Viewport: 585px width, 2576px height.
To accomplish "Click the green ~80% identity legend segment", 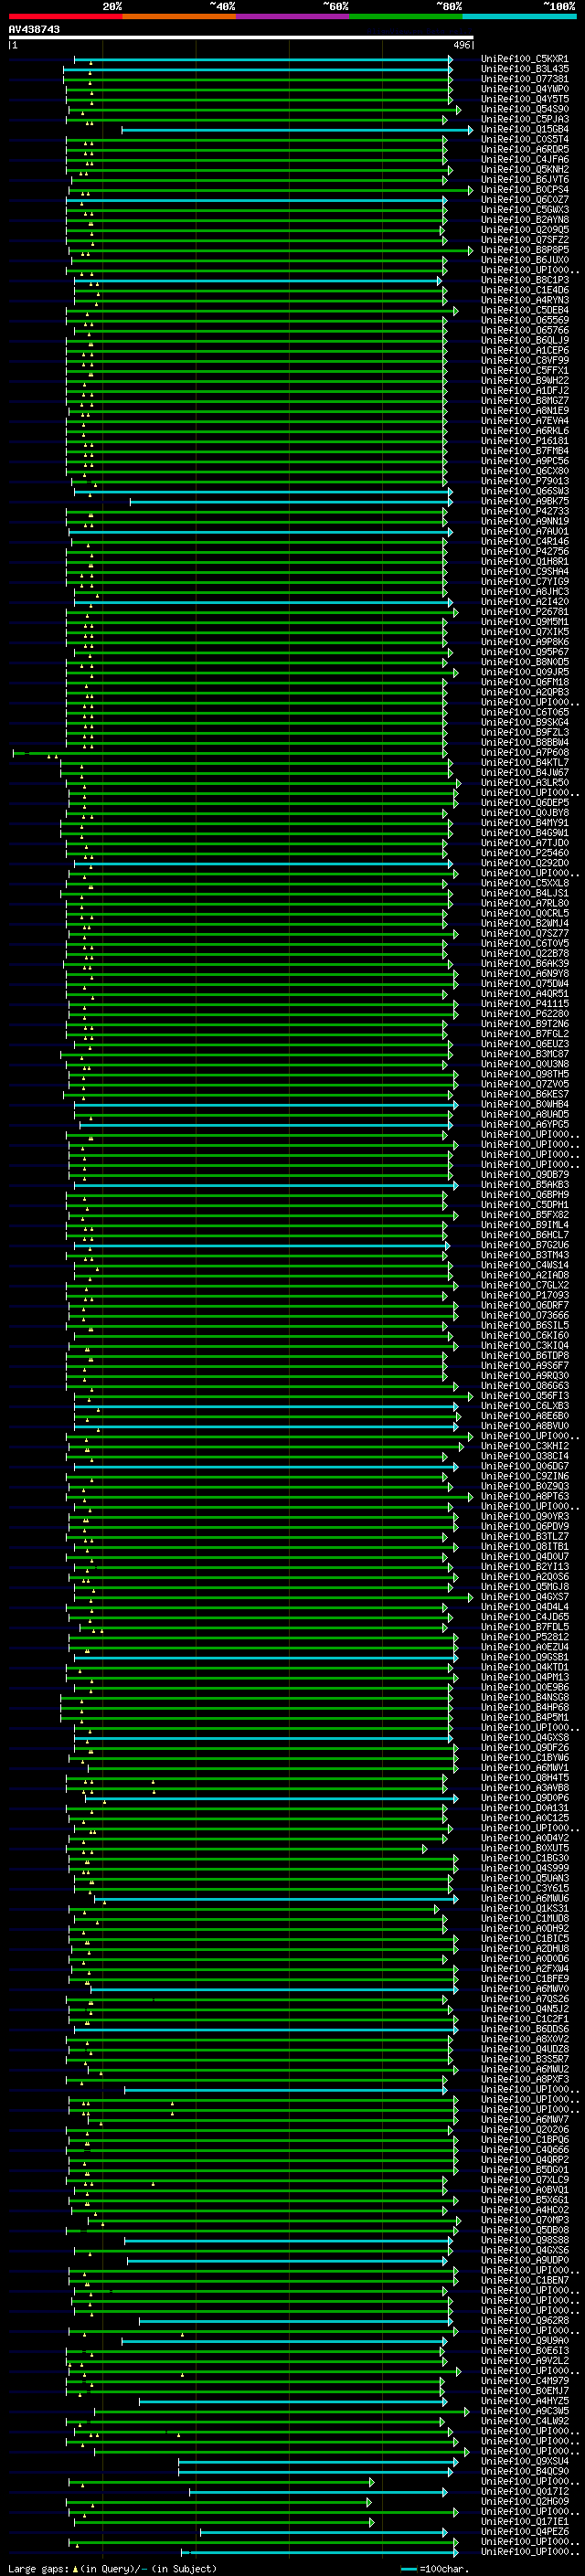I will click(406, 17).
